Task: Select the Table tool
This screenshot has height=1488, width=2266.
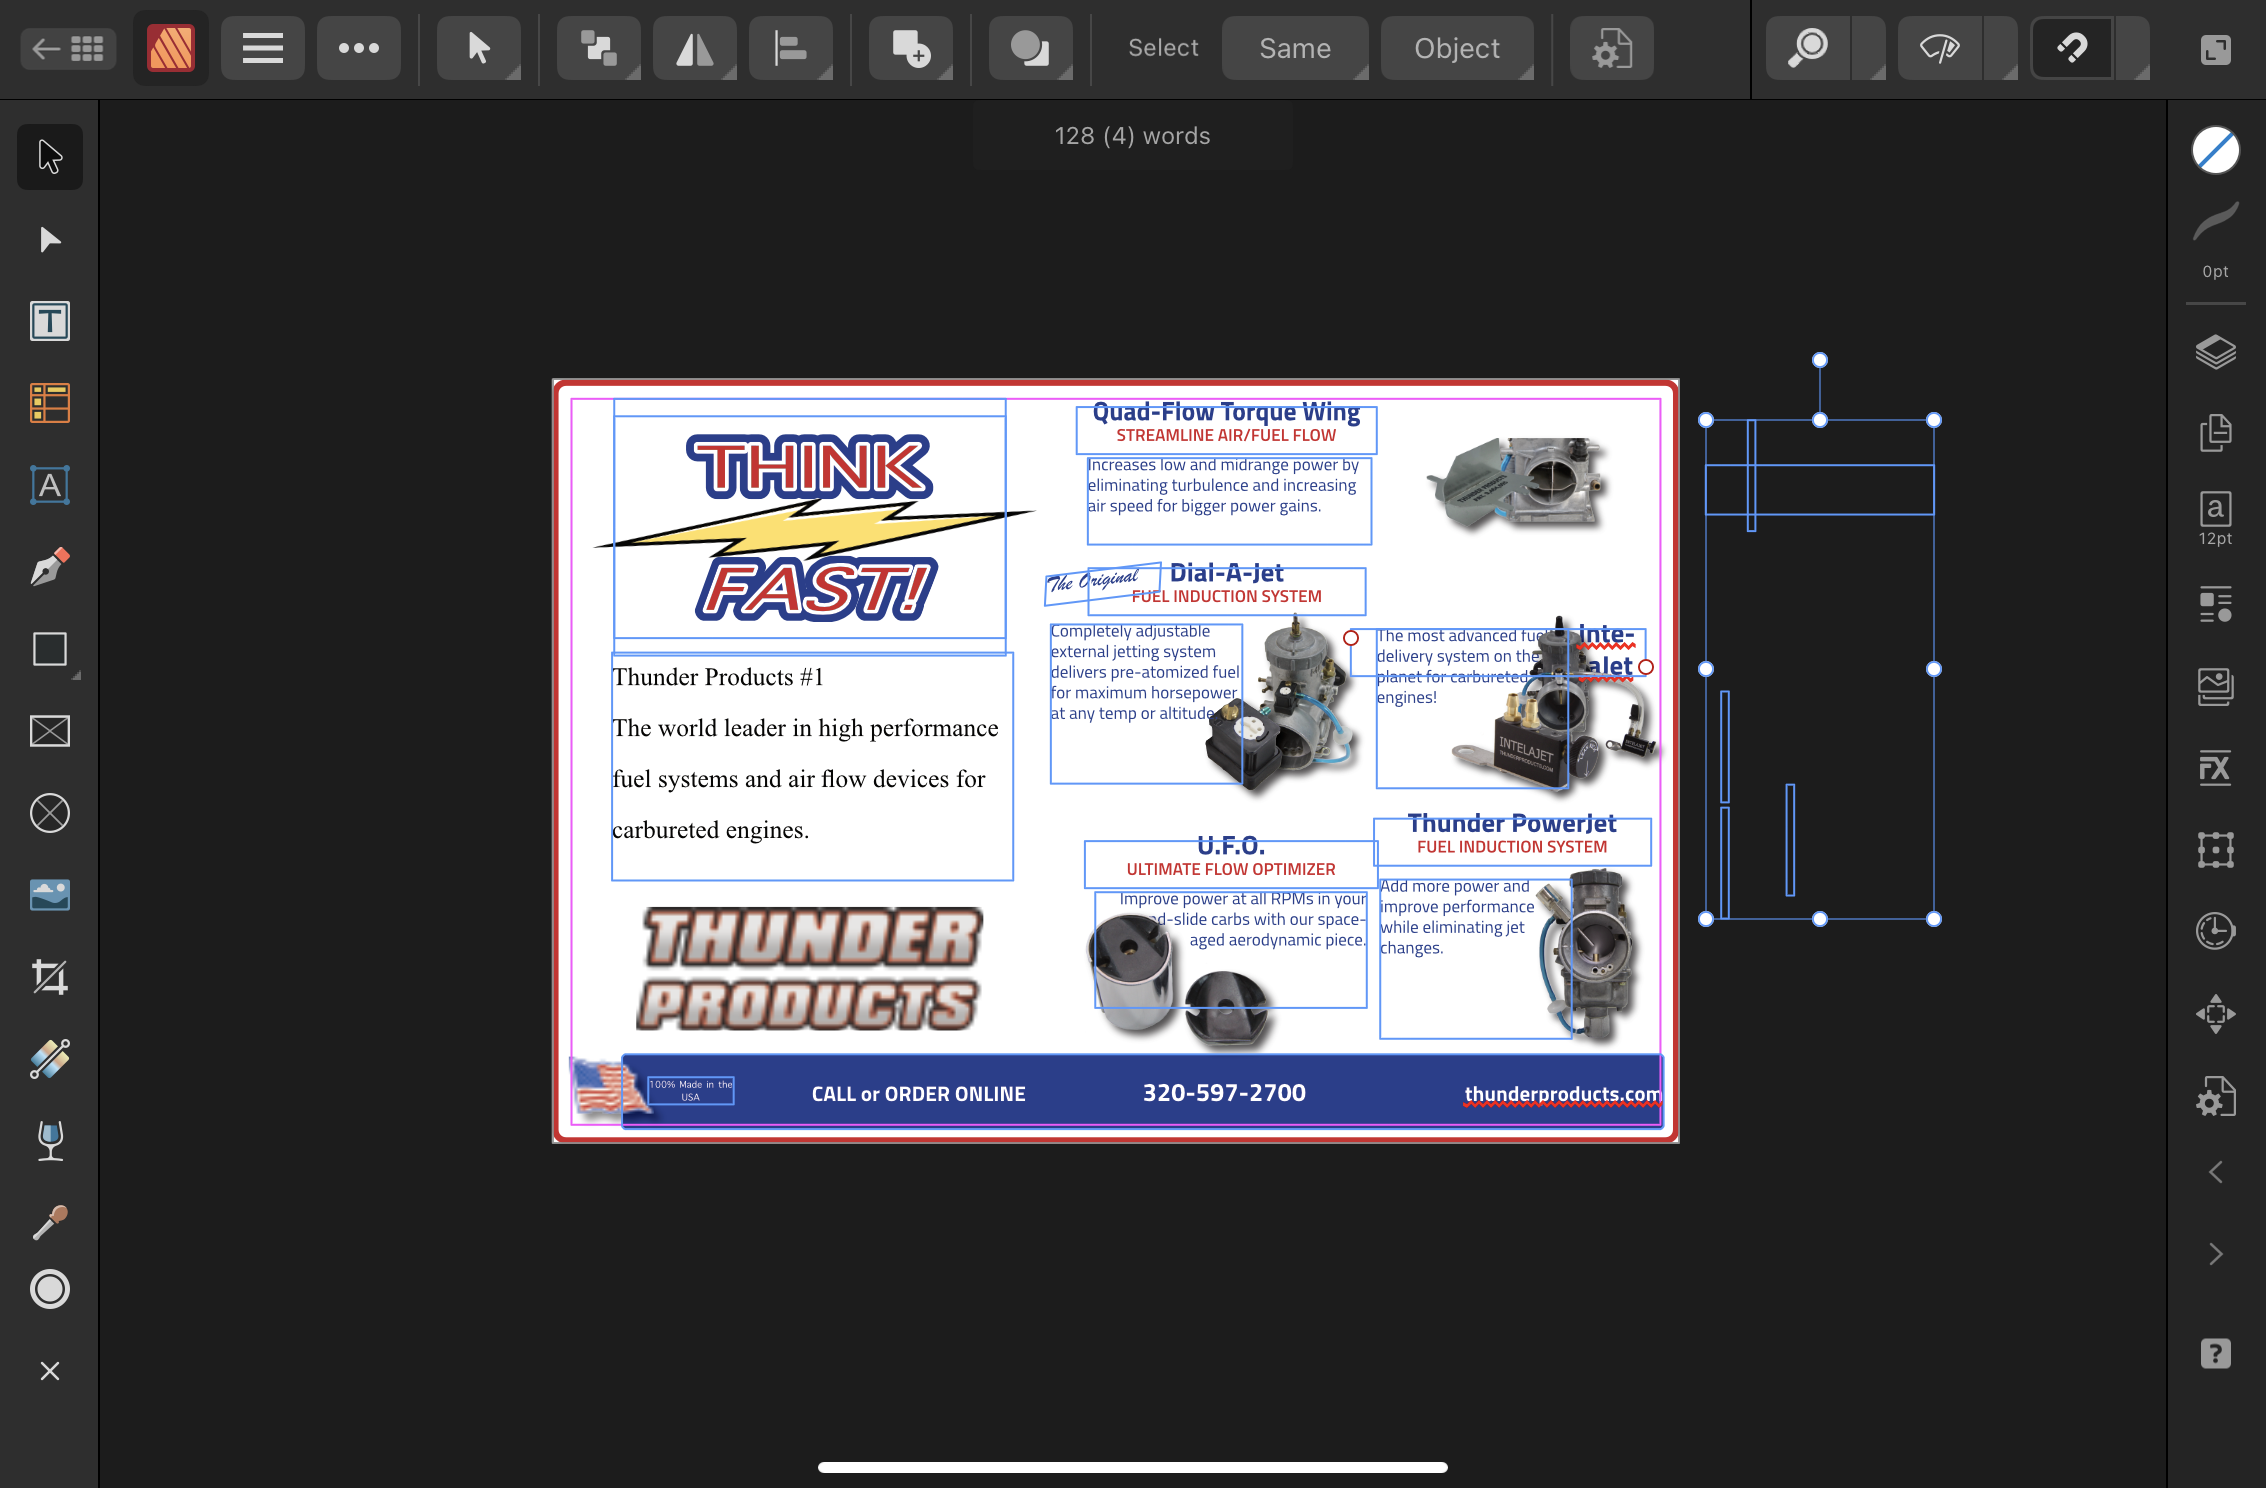Action: [50, 403]
